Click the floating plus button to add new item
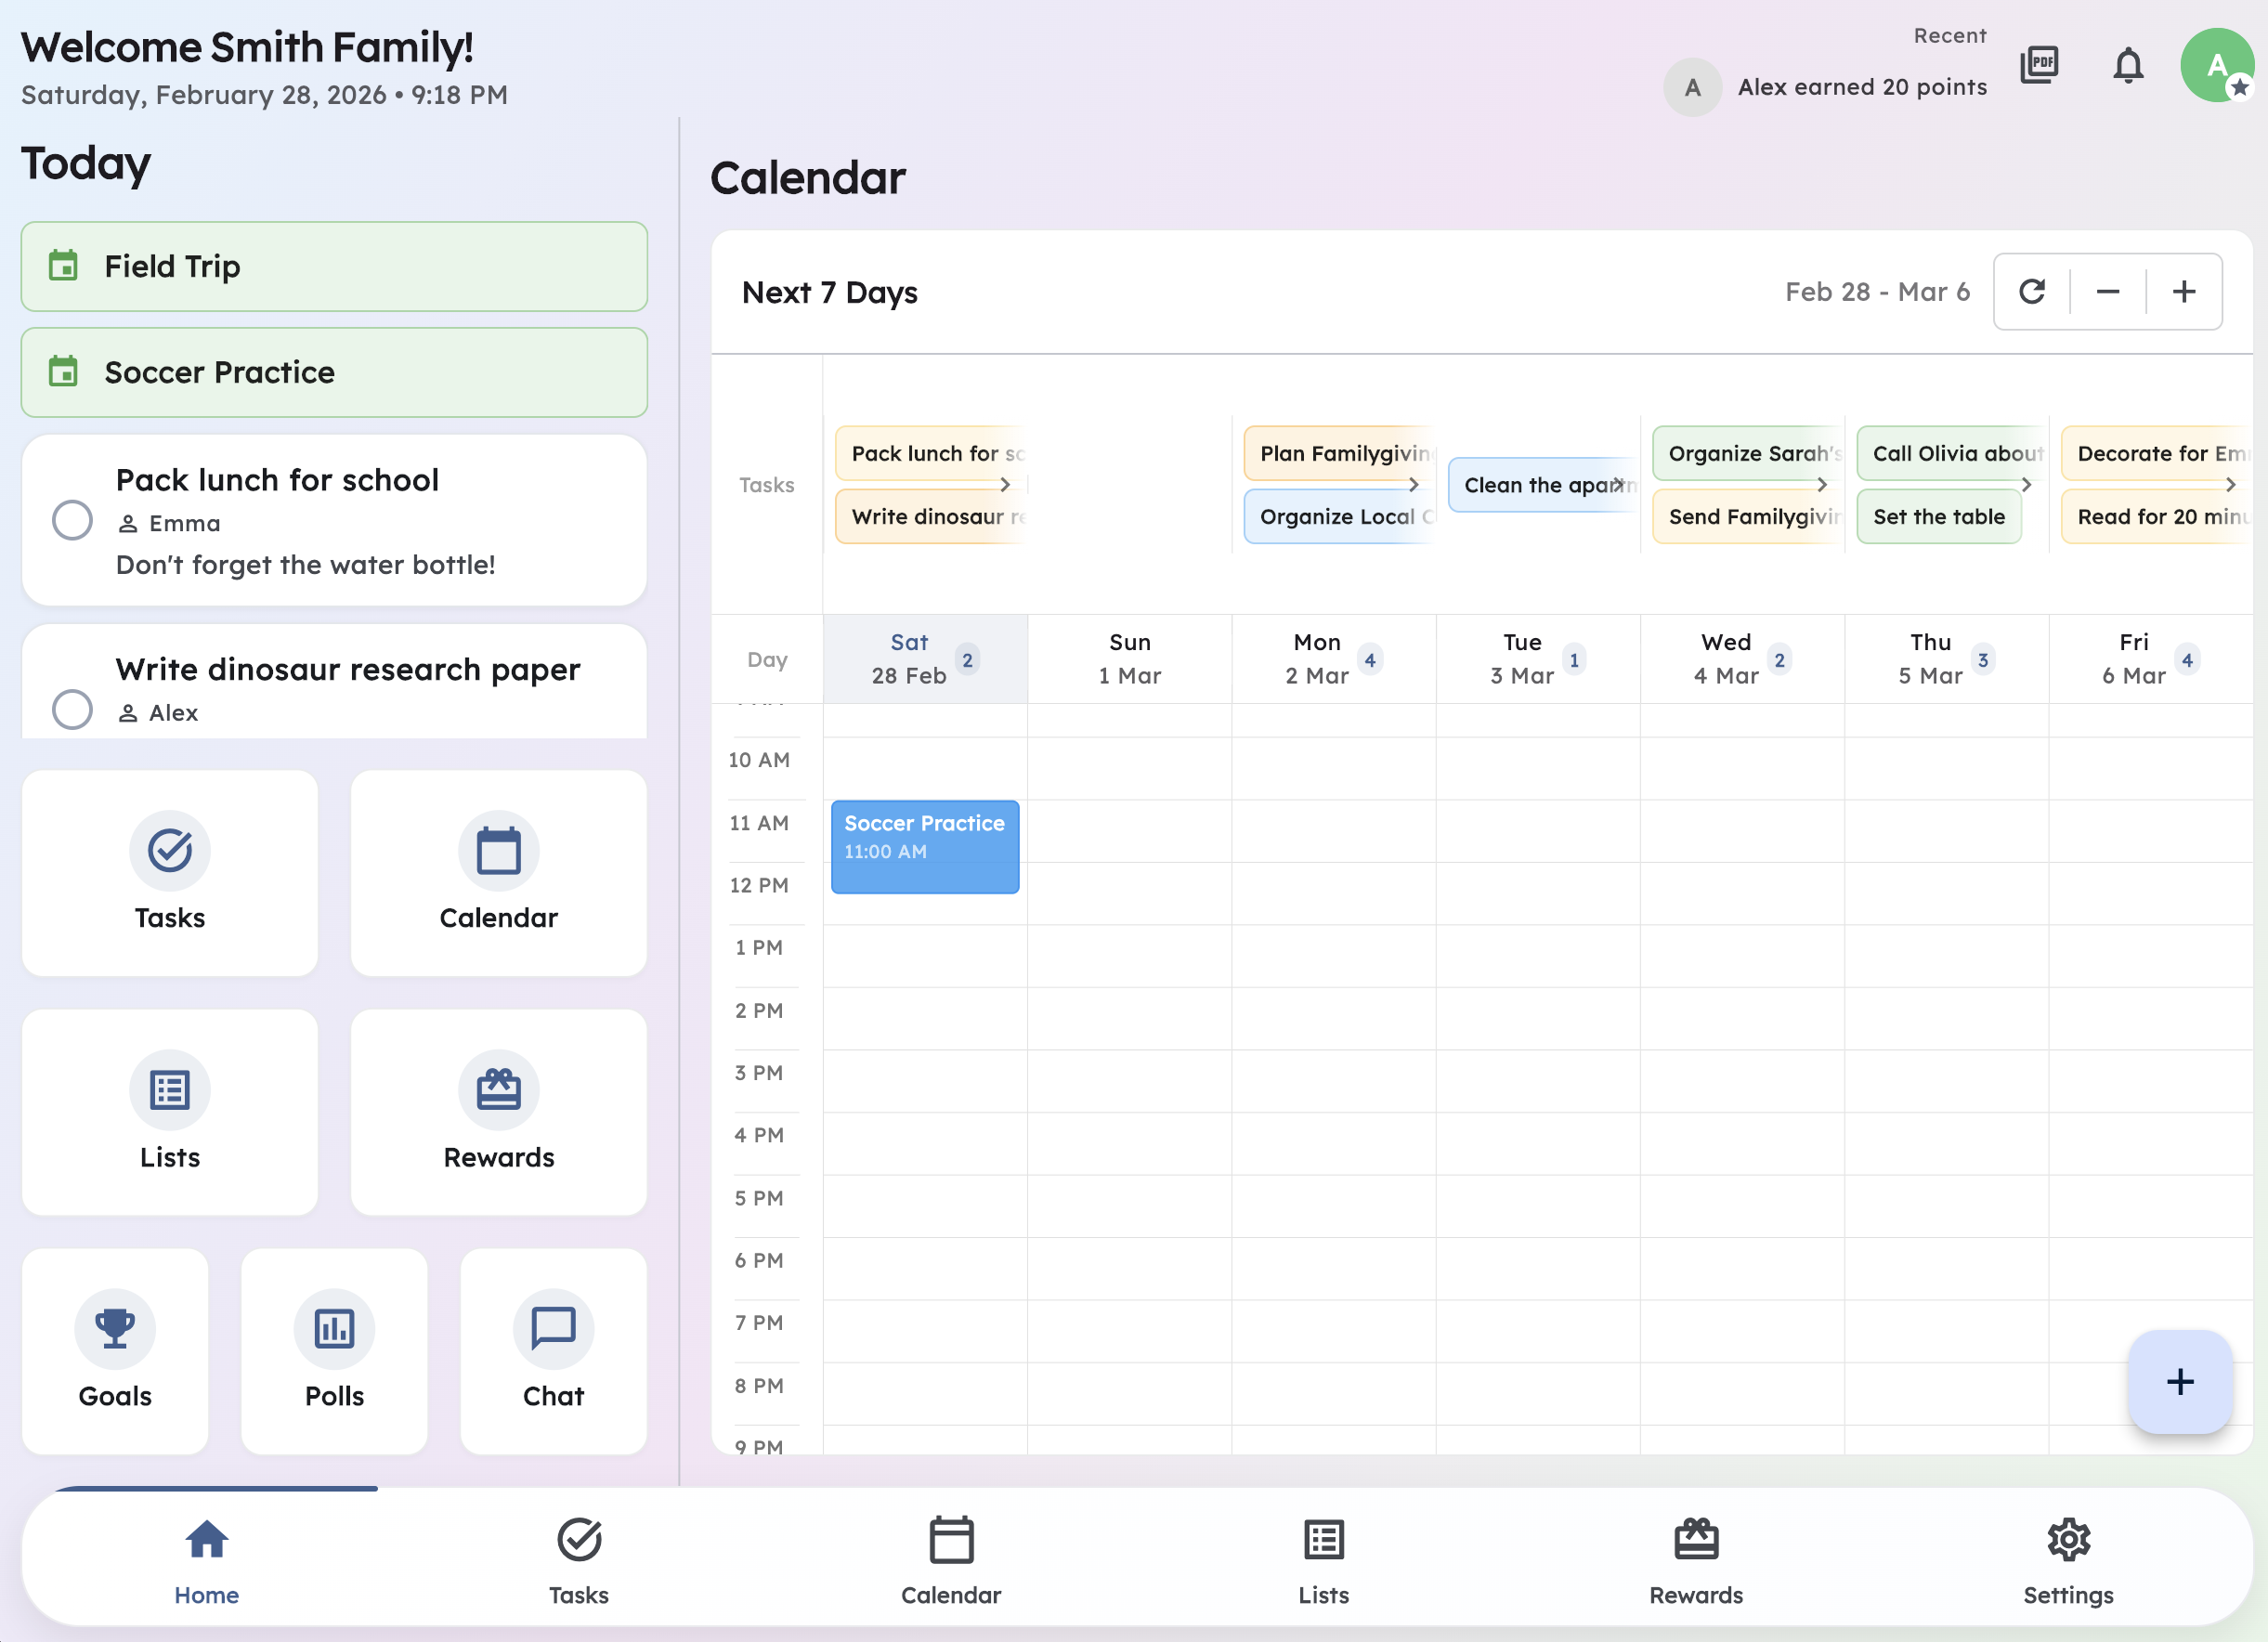Viewport: 2268px width, 1642px height. tap(2180, 1382)
